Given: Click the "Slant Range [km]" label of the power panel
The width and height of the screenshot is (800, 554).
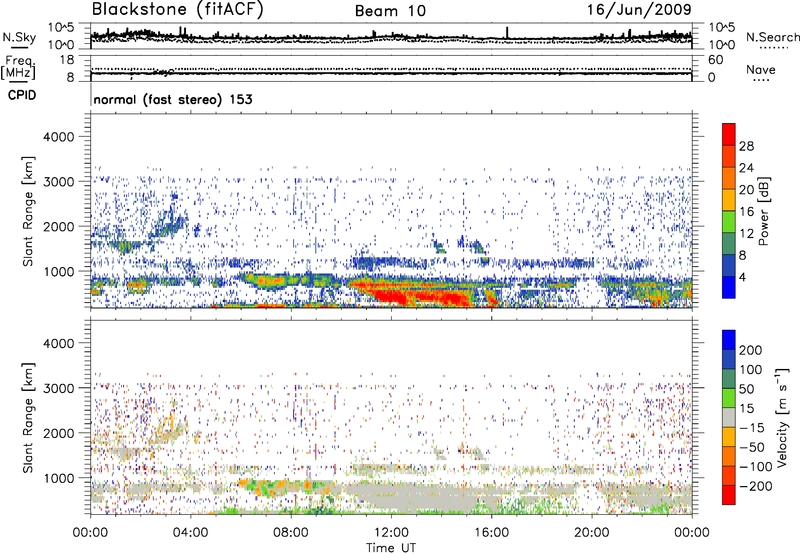Looking at the screenshot, I should 29,211.
